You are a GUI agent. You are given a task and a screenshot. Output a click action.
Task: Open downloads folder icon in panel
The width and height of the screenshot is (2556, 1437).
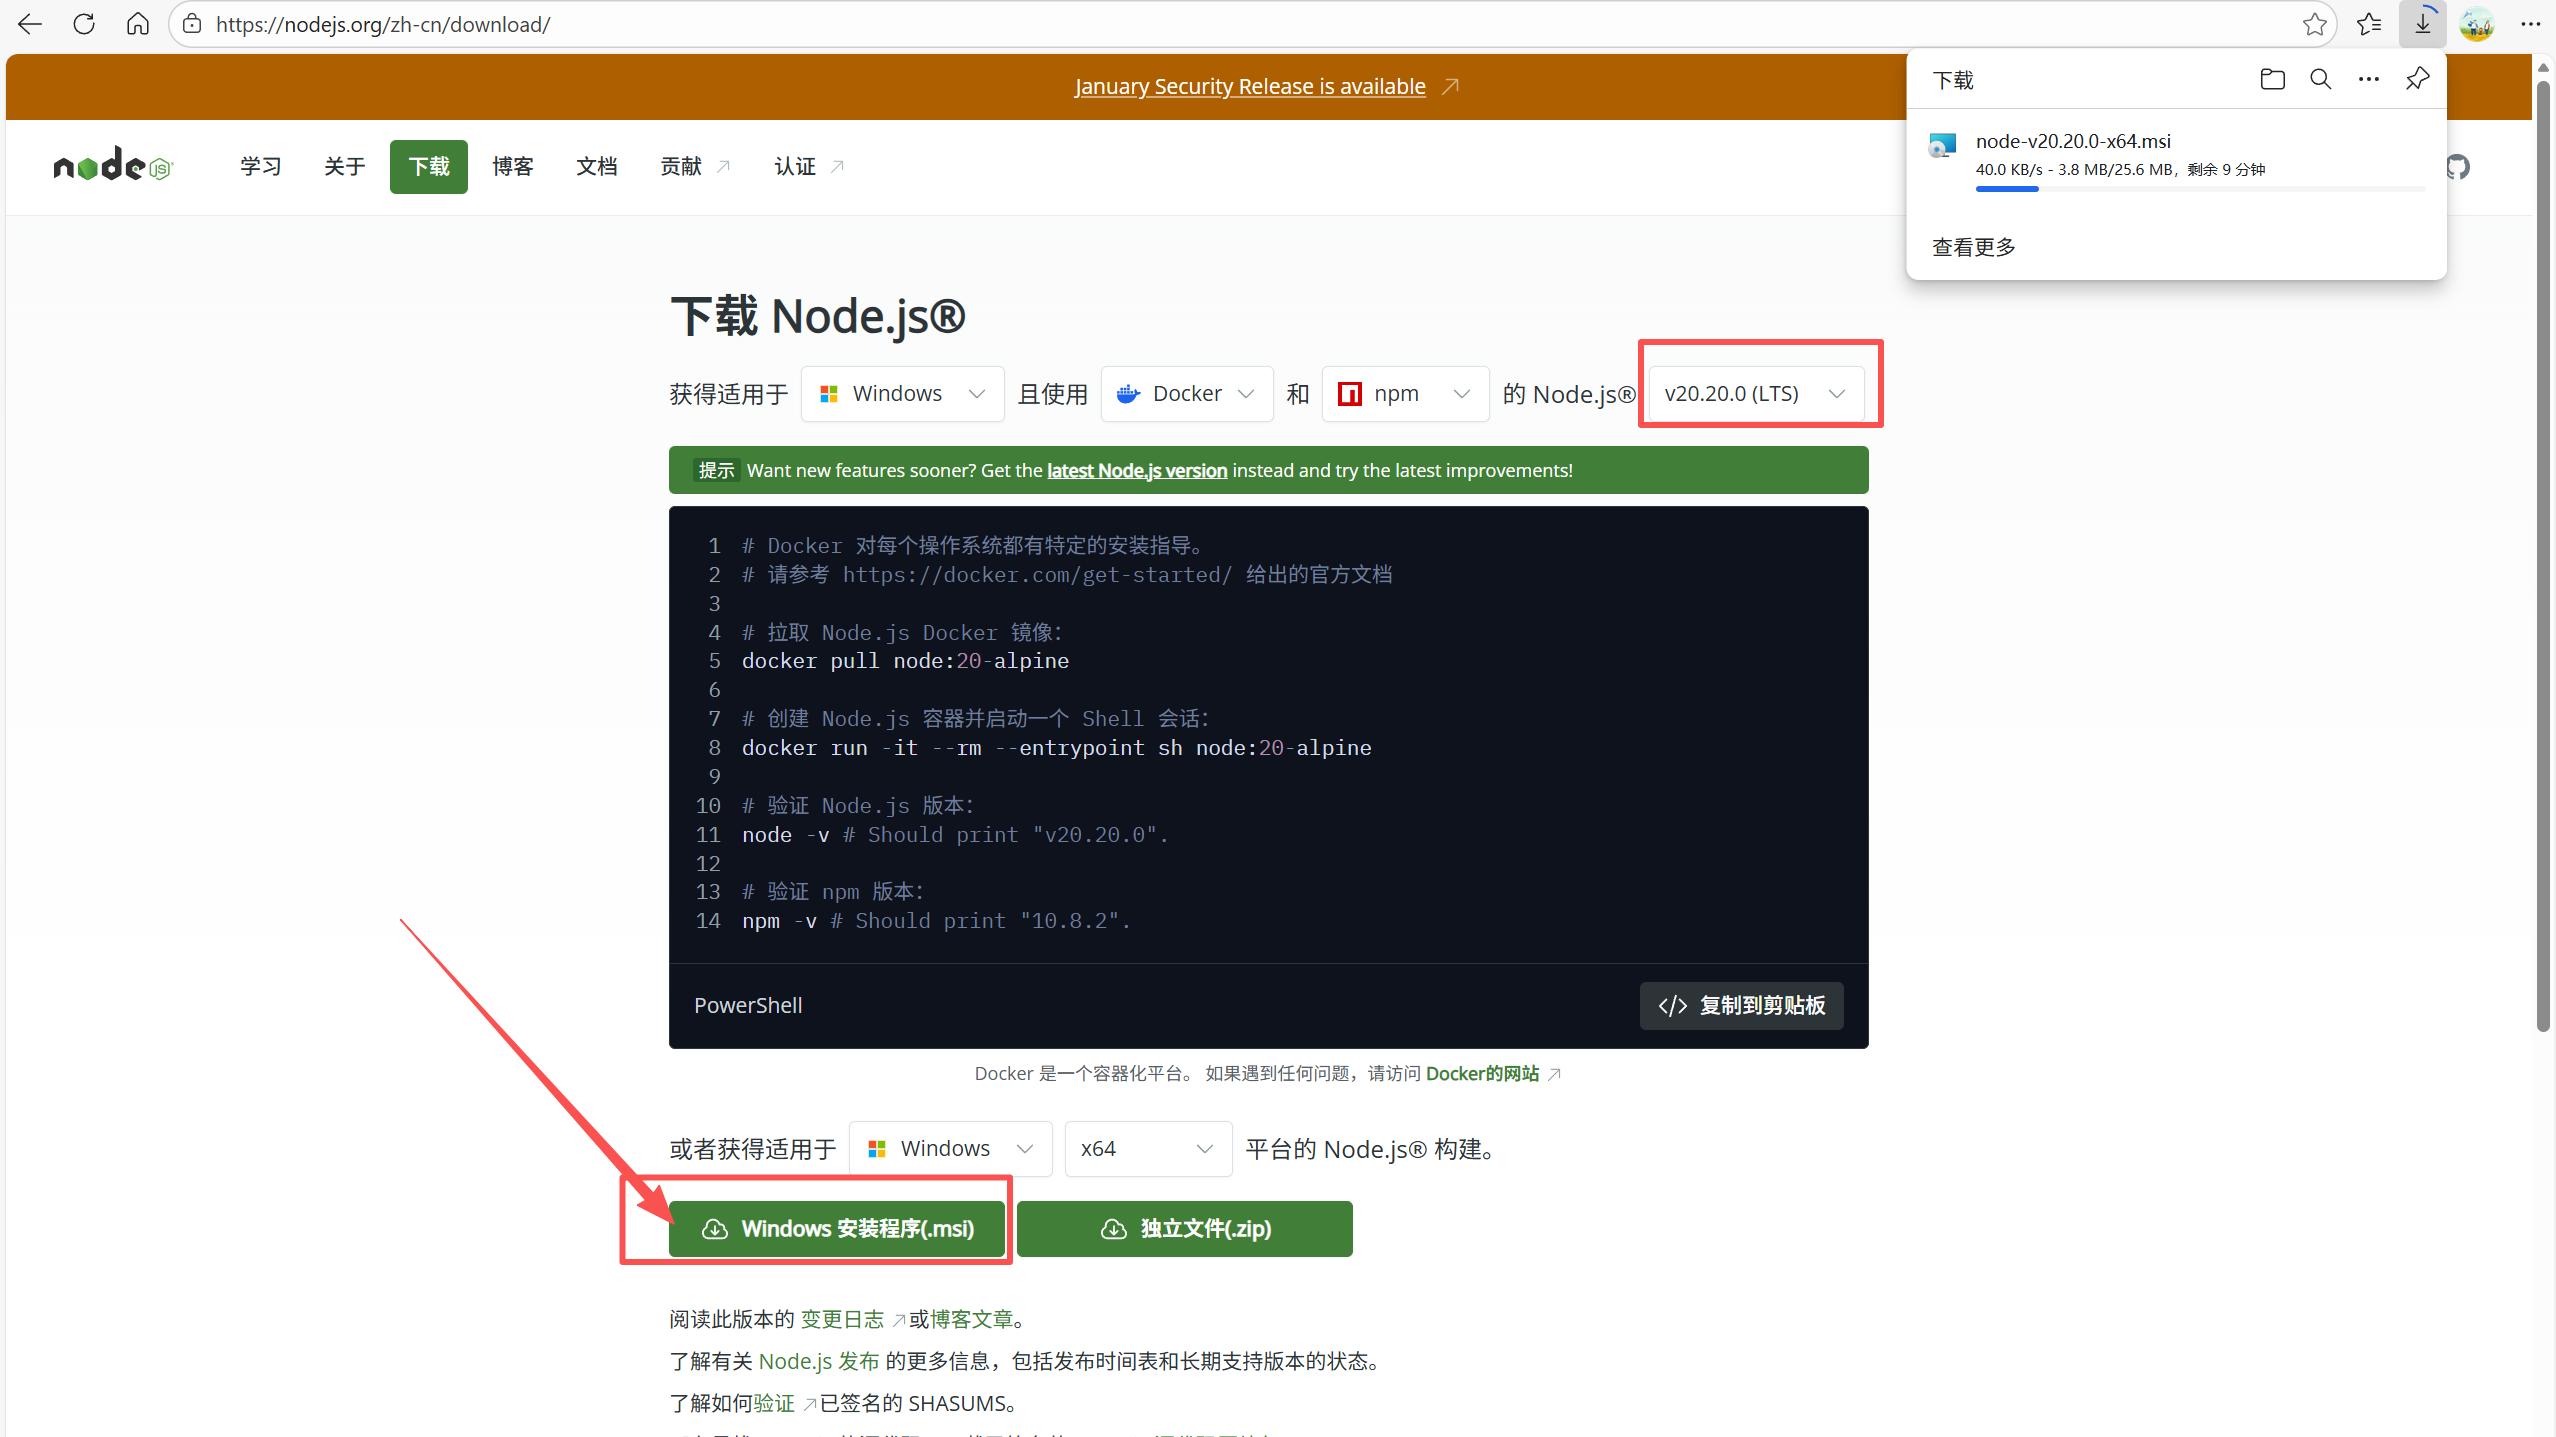[x=2272, y=79]
